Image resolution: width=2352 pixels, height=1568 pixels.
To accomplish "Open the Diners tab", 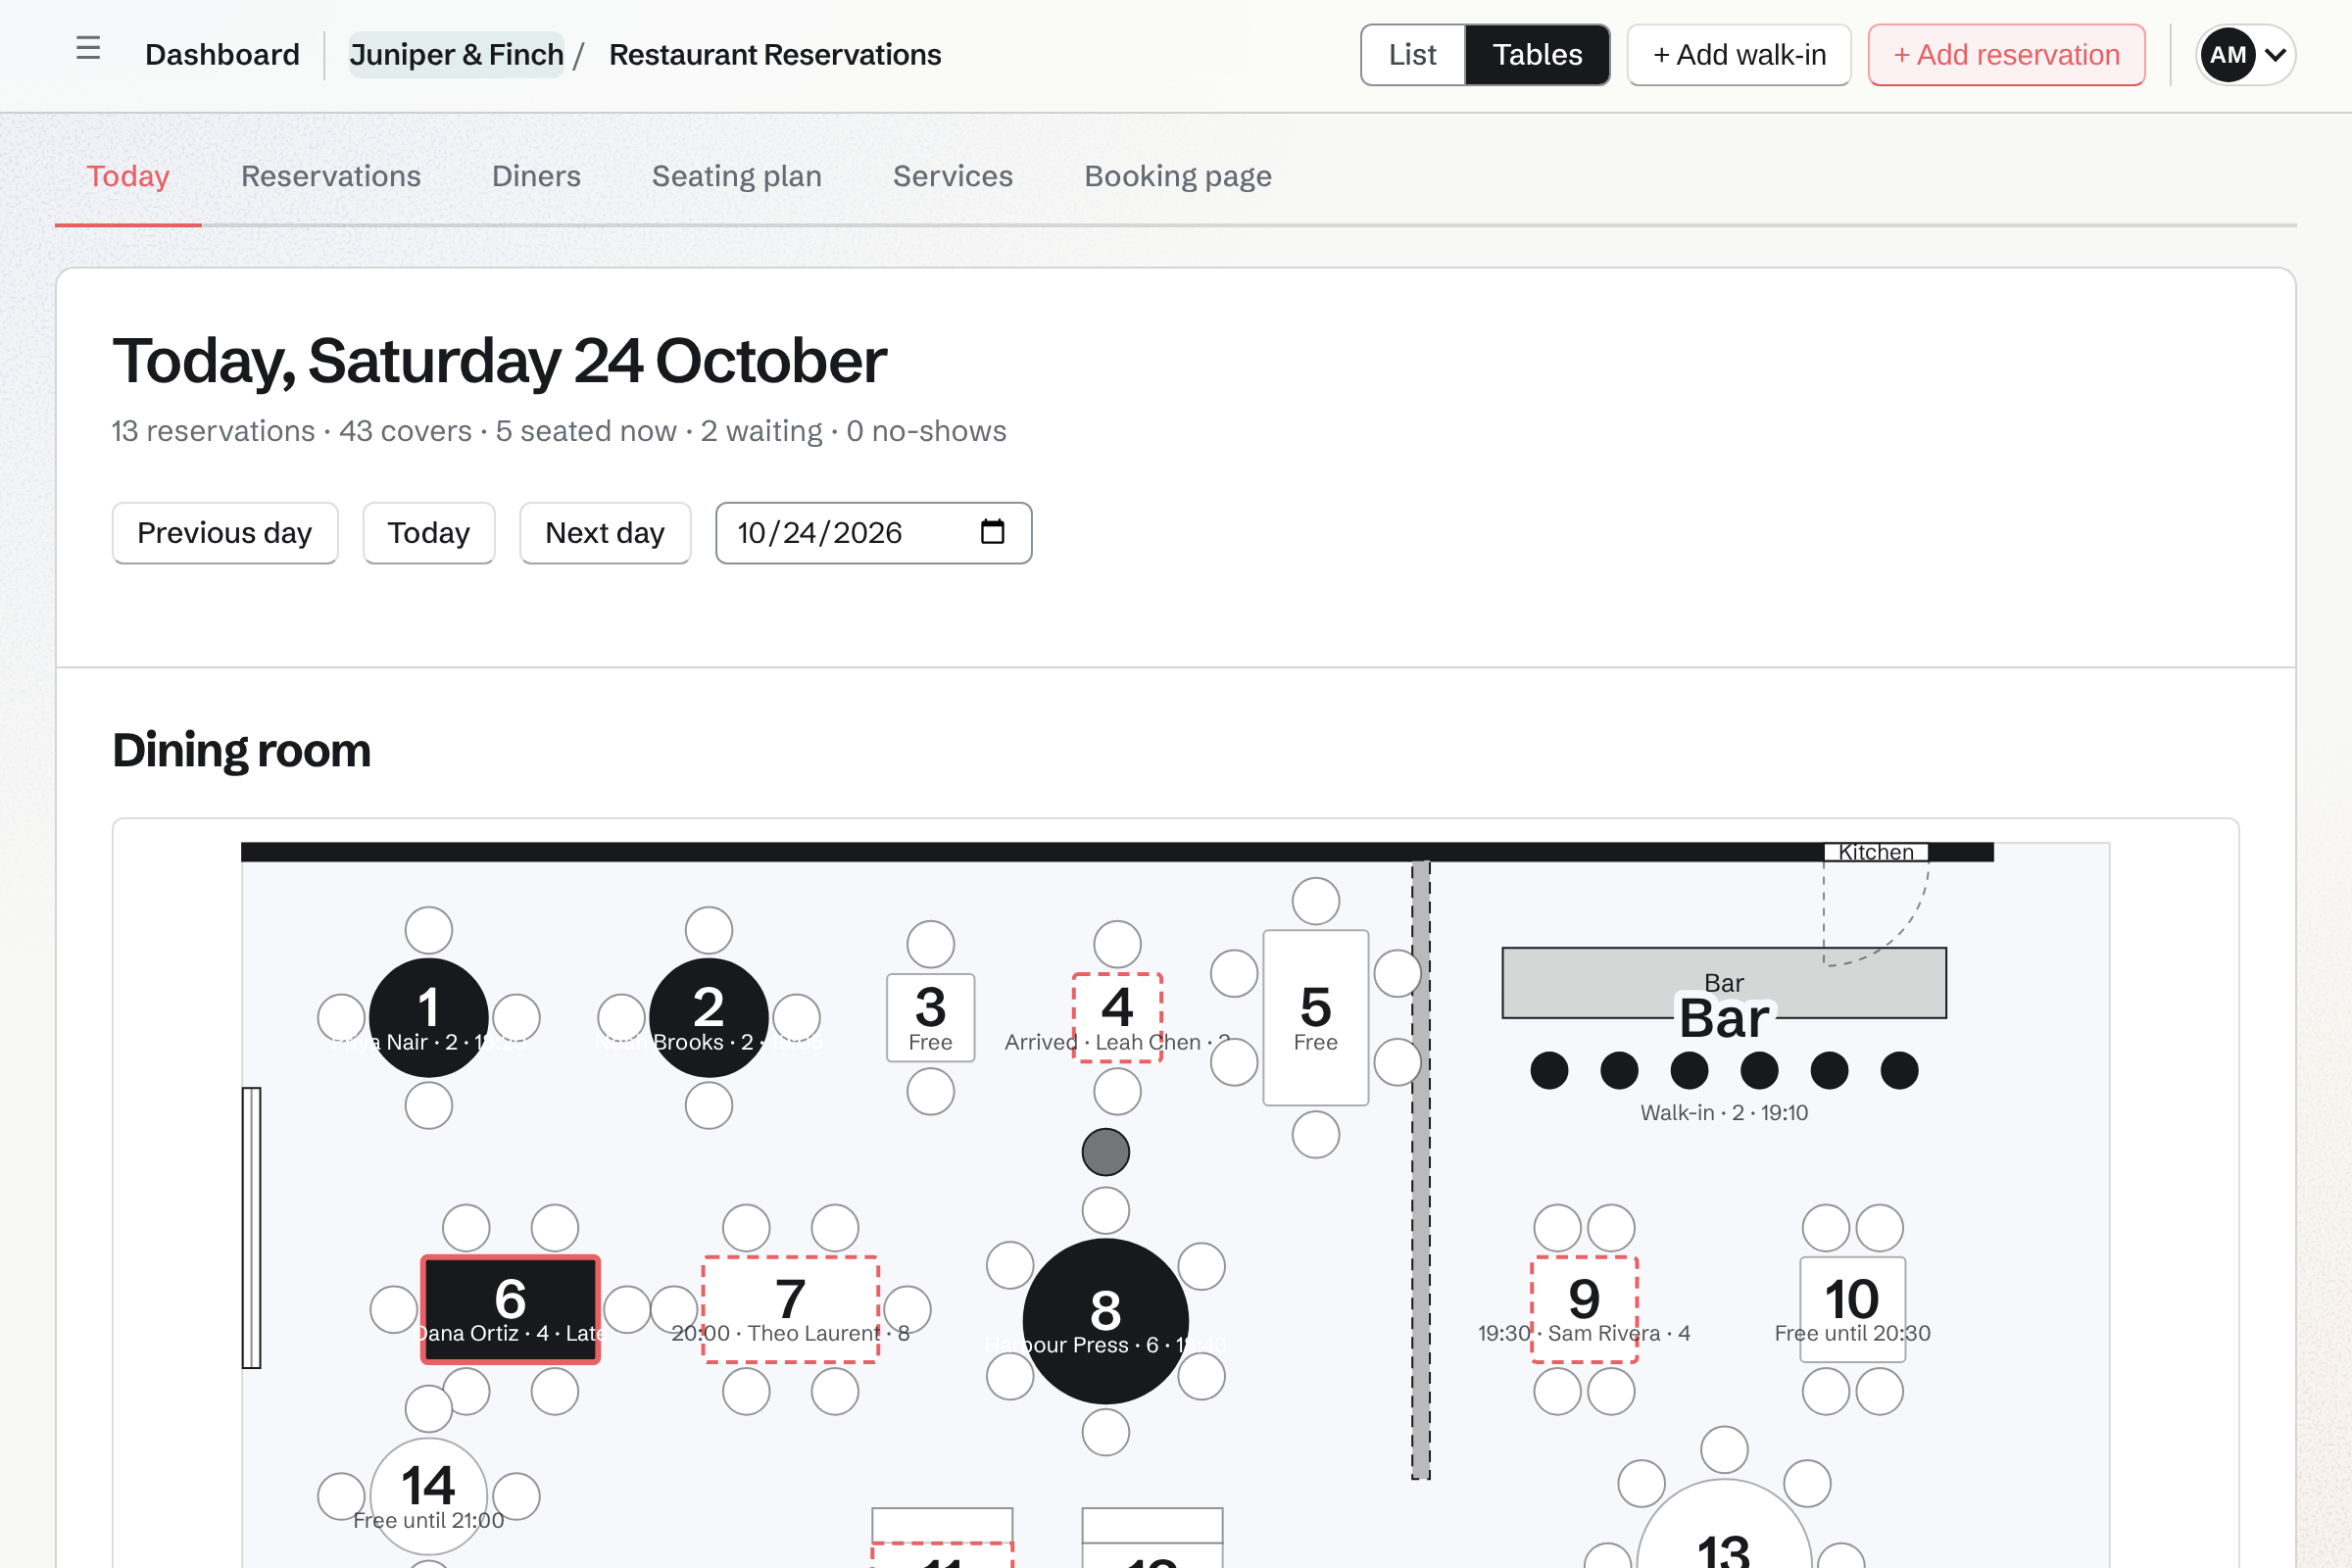I will (x=536, y=176).
